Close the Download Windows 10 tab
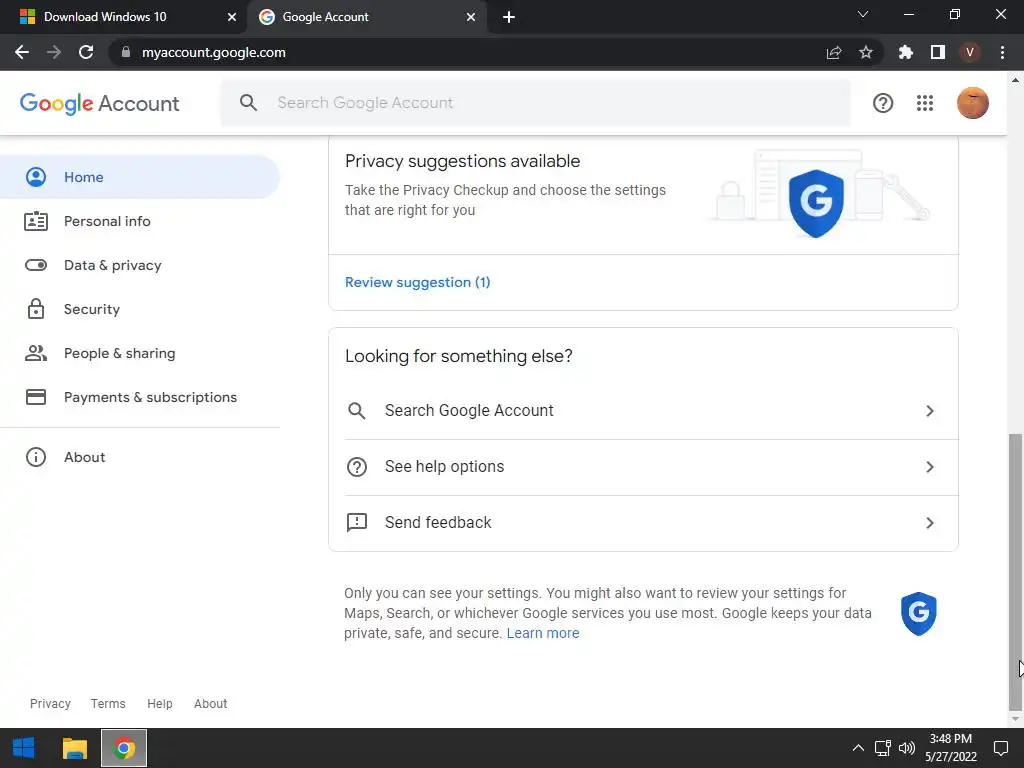The image size is (1024, 768). pyautogui.click(x=232, y=17)
